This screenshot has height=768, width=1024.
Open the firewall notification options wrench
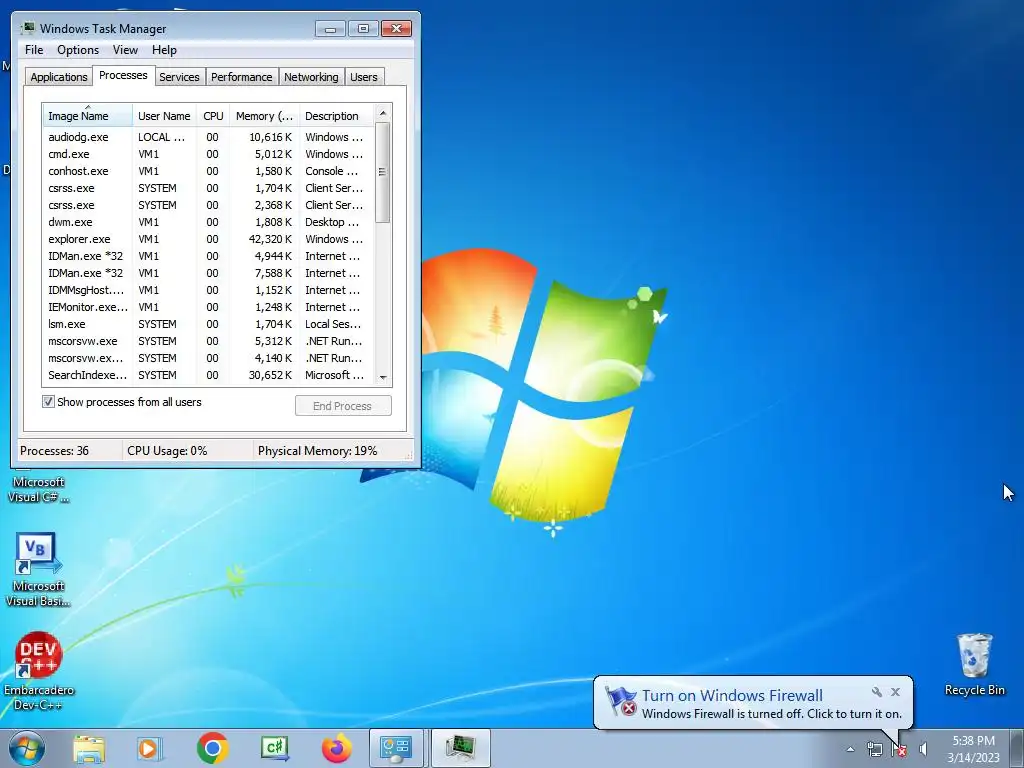(876, 692)
